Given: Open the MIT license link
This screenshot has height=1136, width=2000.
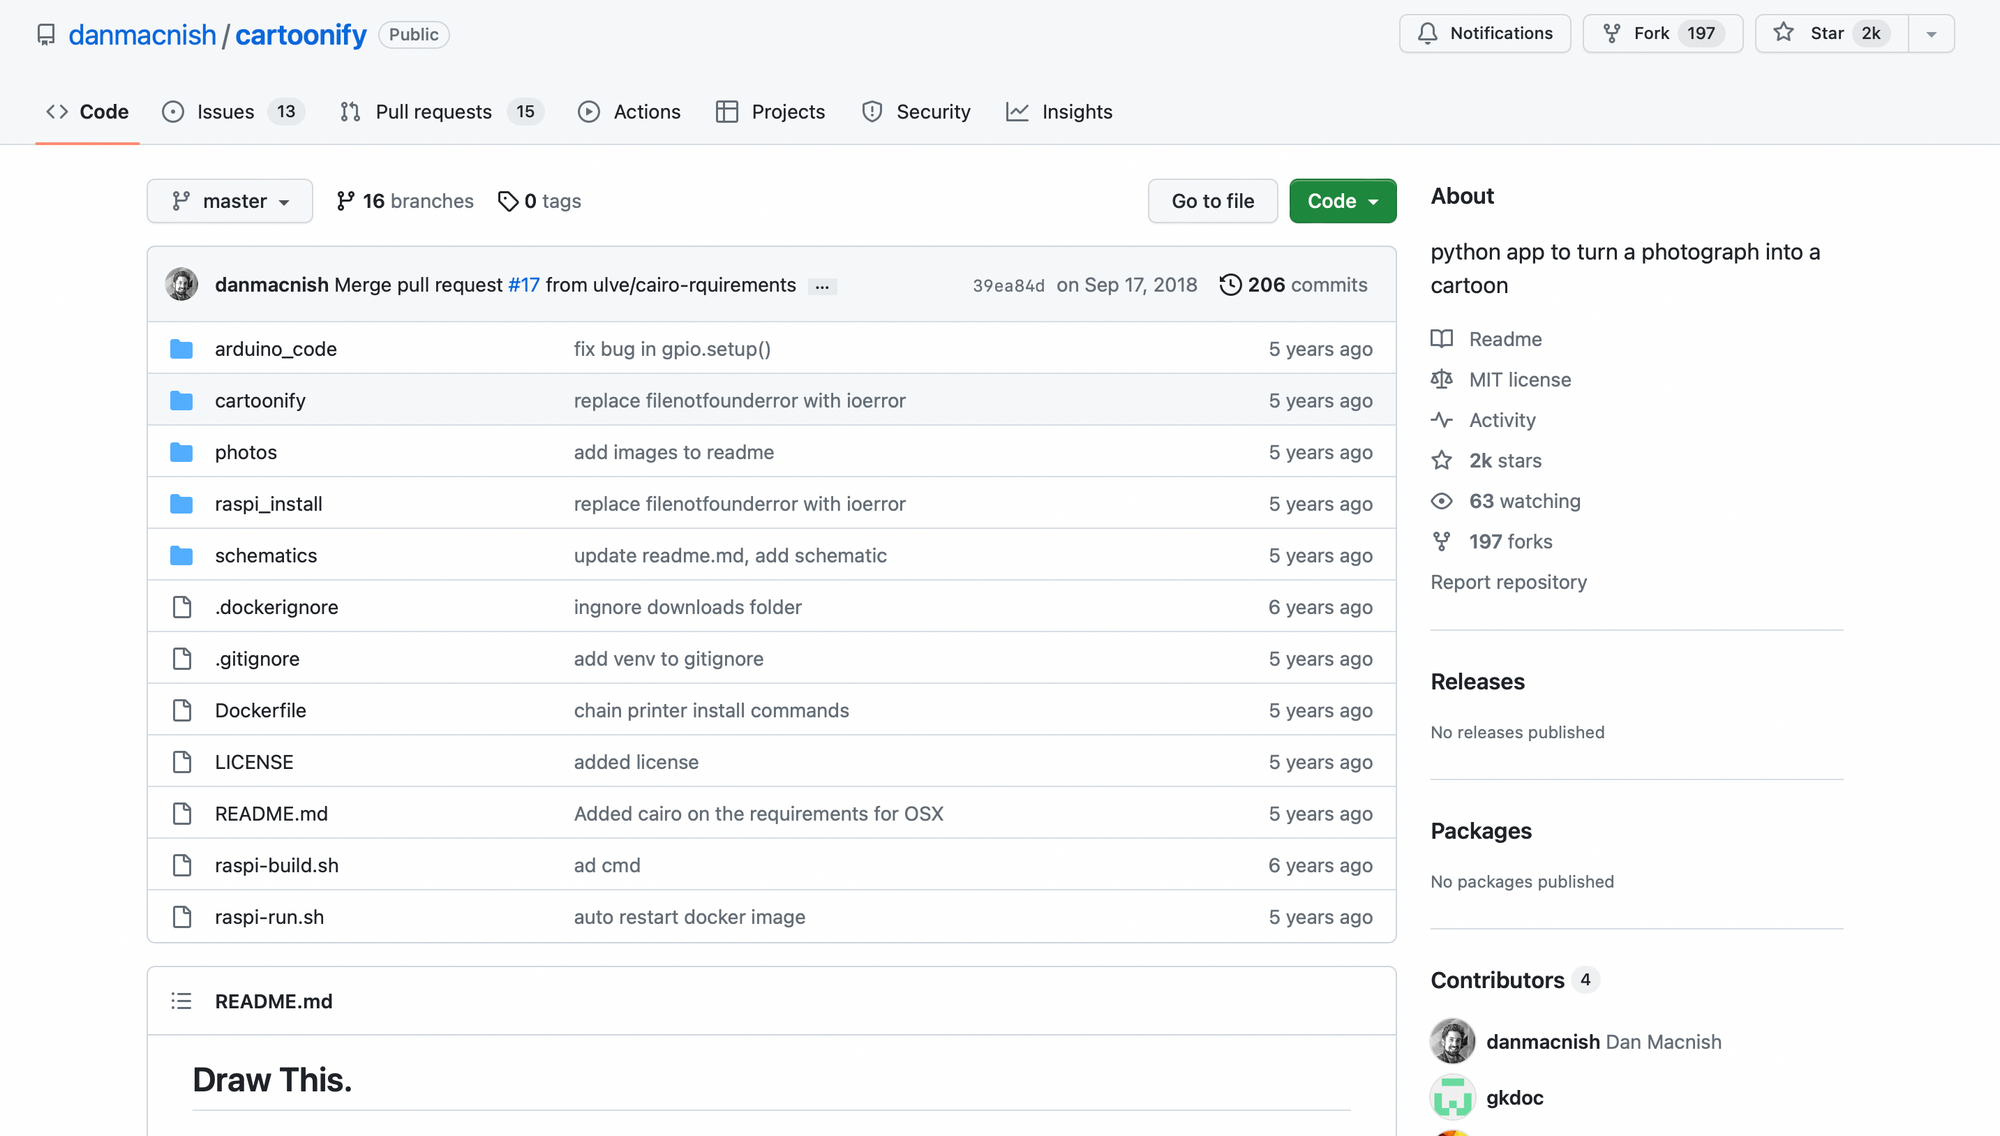Looking at the screenshot, I should [1519, 380].
